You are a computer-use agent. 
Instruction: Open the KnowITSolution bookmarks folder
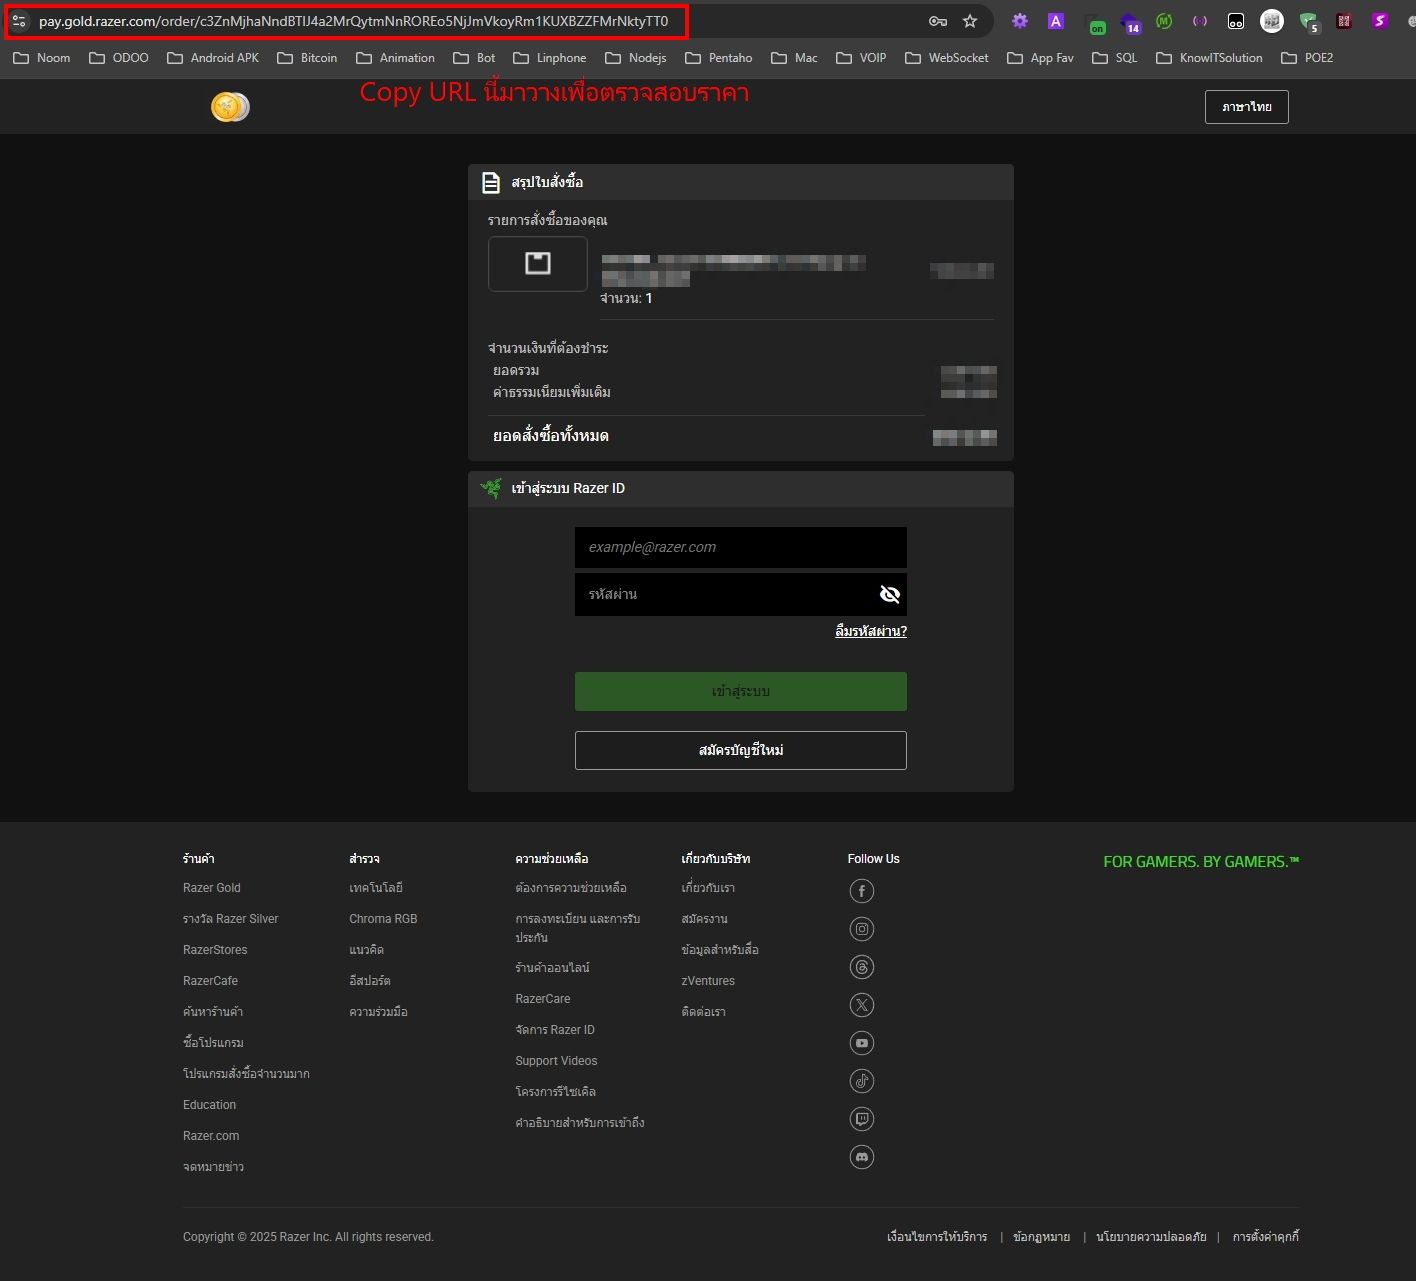coord(1209,58)
